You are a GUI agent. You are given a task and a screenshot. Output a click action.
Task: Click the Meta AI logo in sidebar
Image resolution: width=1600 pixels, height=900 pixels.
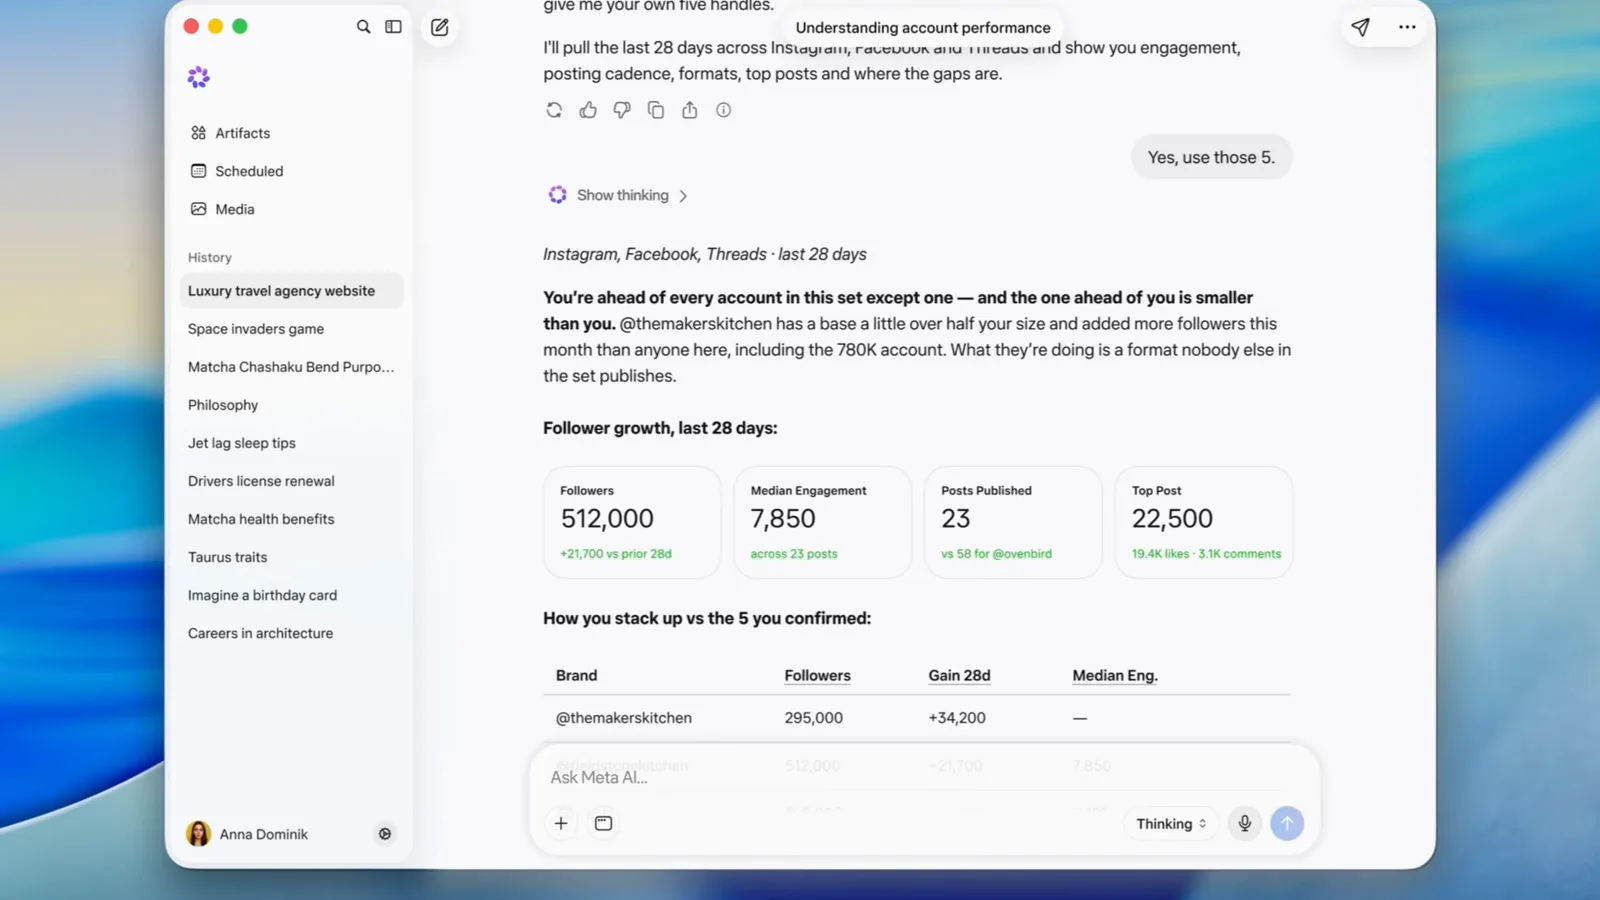tap(199, 78)
